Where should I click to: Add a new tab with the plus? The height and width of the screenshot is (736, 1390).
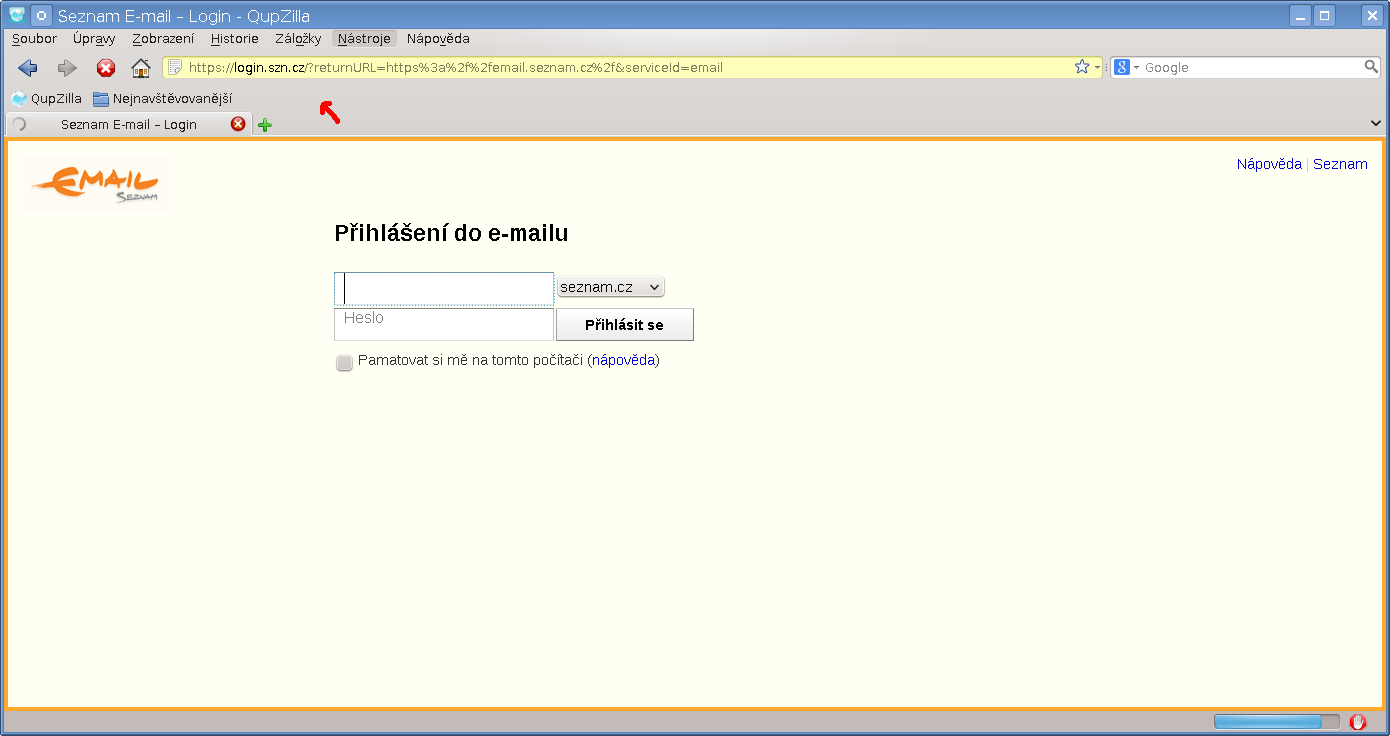(265, 125)
